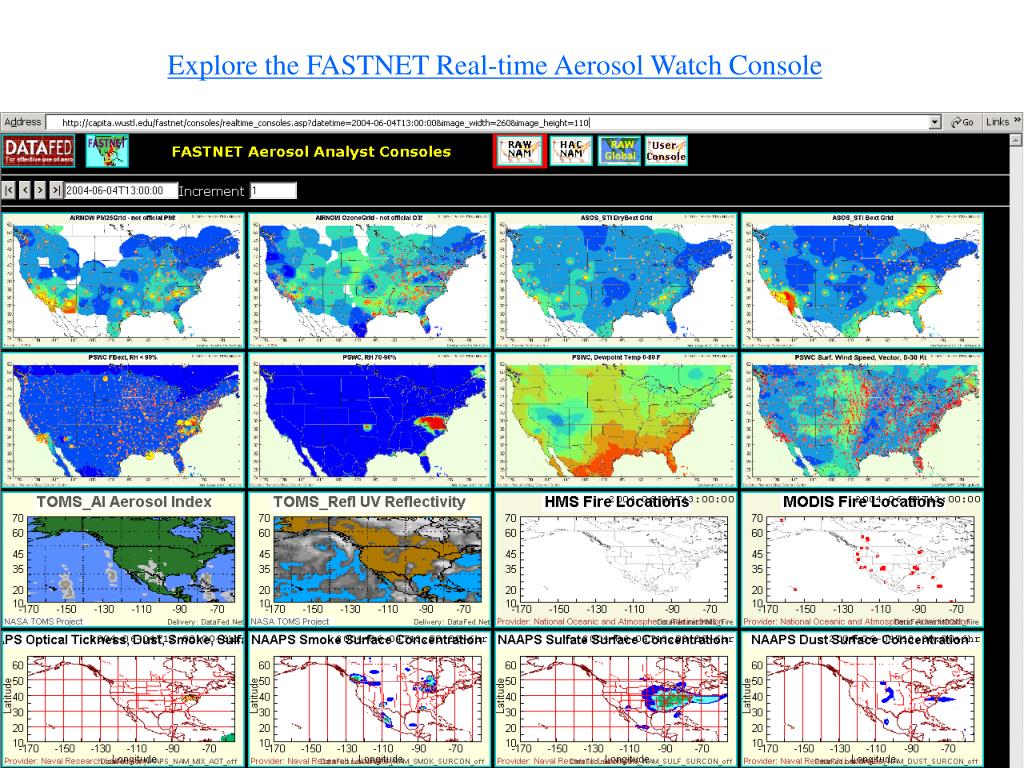Open the NAAPS Dust Surface Concentration map

tap(862, 699)
